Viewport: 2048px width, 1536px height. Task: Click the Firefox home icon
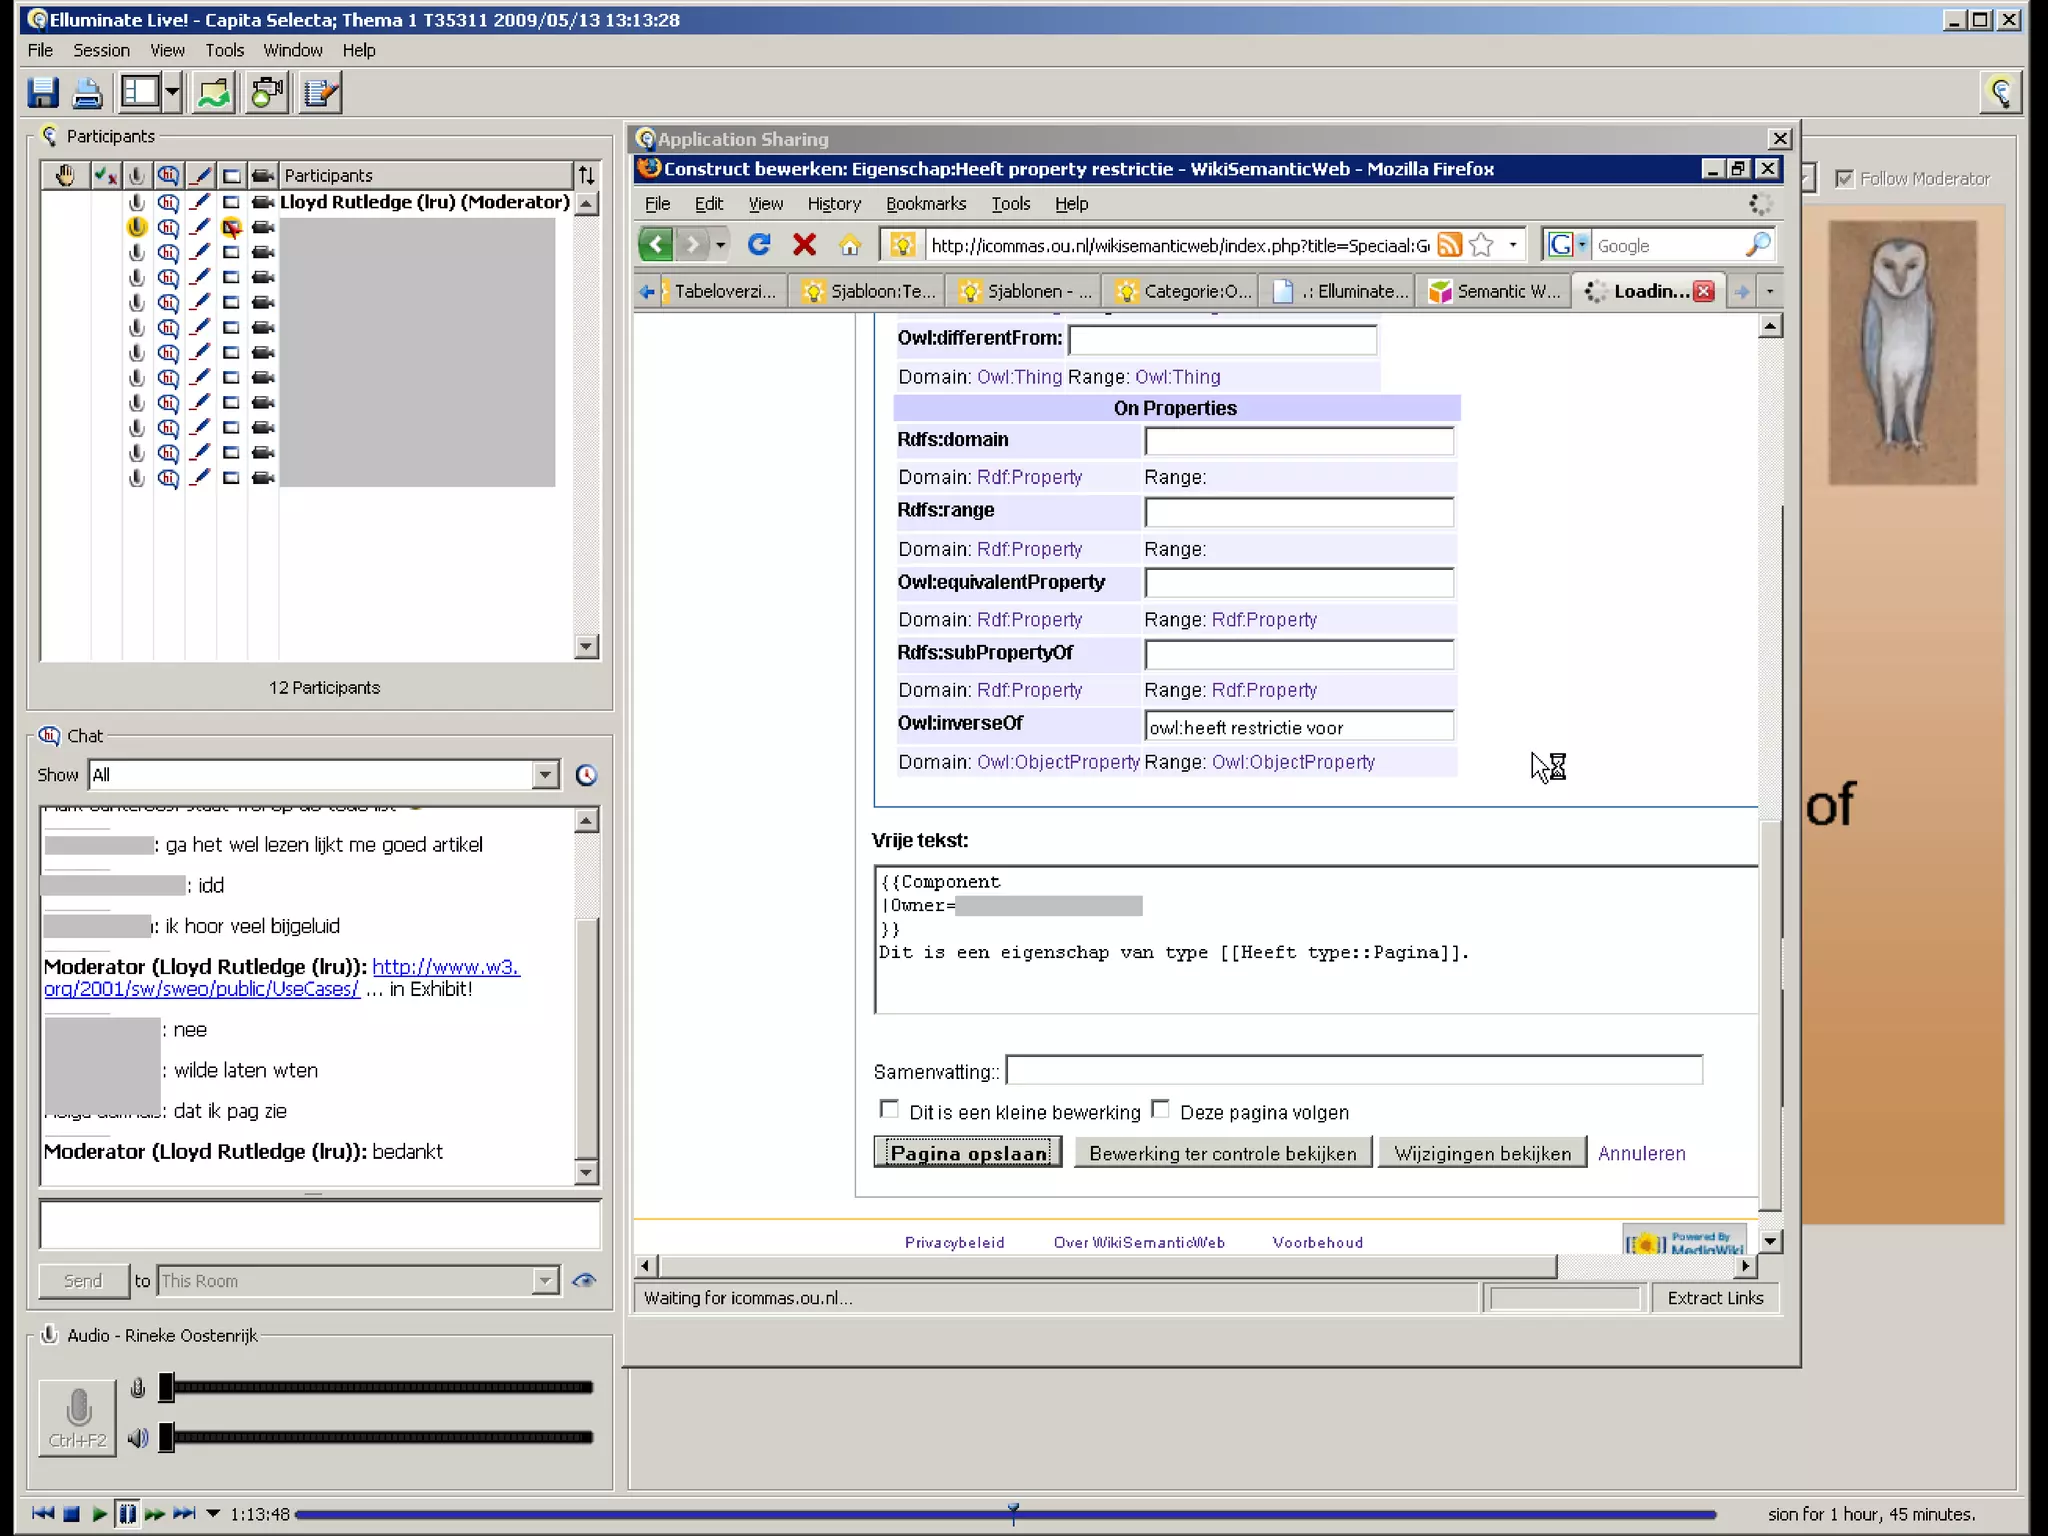pyautogui.click(x=849, y=245)
